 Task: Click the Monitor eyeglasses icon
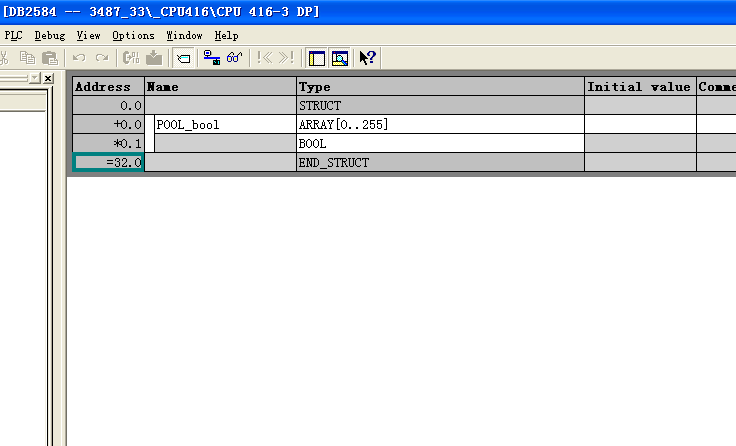(x=234, y=58)
